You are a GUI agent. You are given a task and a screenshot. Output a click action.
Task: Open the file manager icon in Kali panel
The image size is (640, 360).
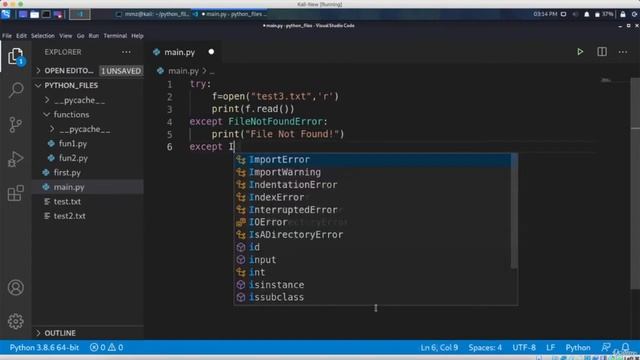35,14
